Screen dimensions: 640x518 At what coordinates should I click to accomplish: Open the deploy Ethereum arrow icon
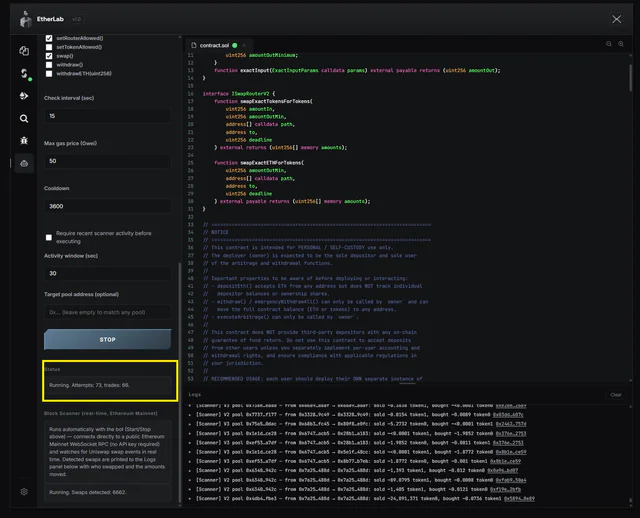coord(24,96)
